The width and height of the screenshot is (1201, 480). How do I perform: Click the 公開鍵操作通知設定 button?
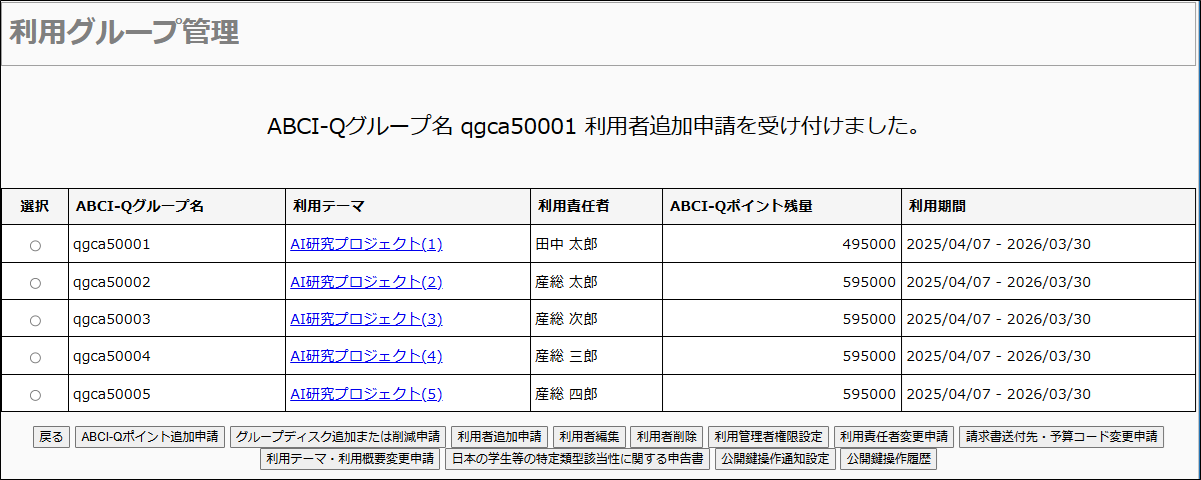775,460
